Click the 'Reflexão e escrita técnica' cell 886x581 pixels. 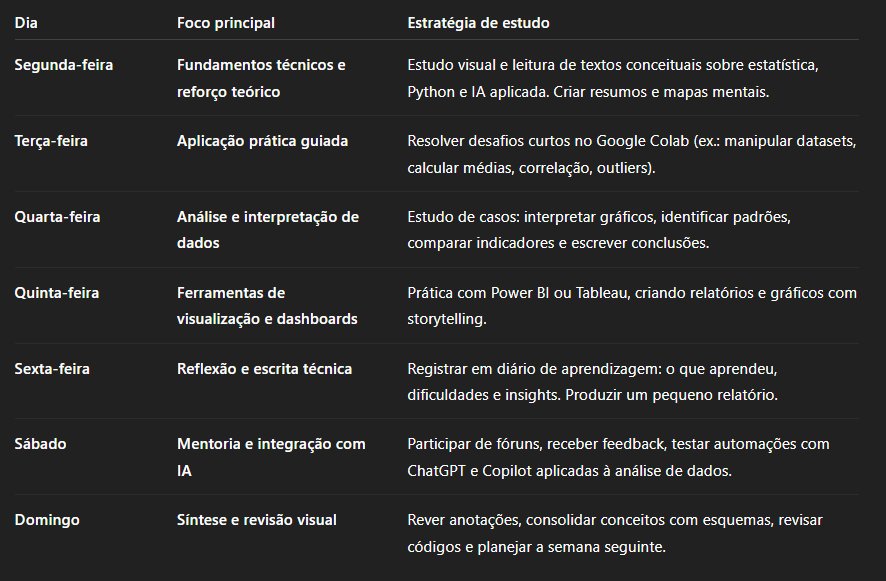264,369
